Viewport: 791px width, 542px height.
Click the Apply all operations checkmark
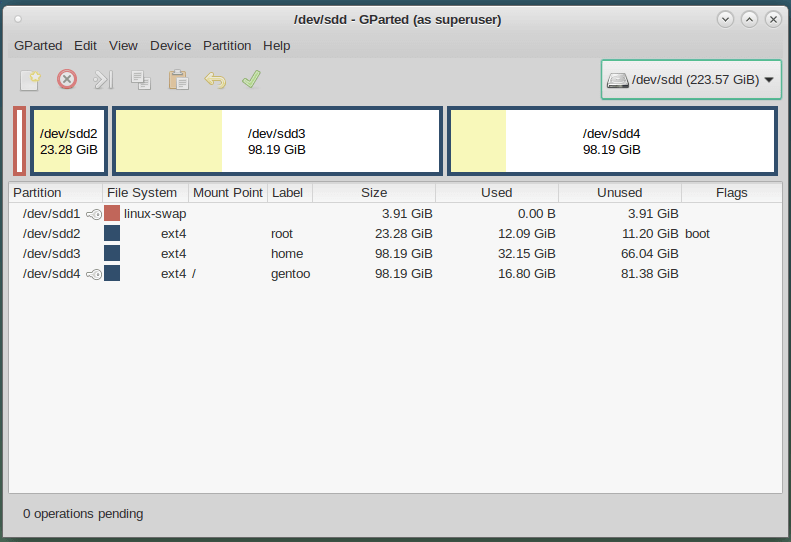(x=251, y=80)
